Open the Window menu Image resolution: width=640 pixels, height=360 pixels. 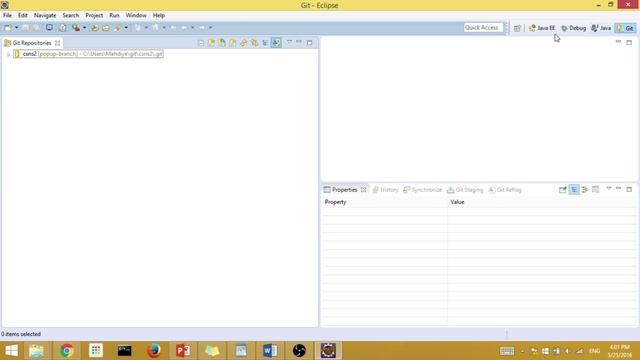click(136, 15)
